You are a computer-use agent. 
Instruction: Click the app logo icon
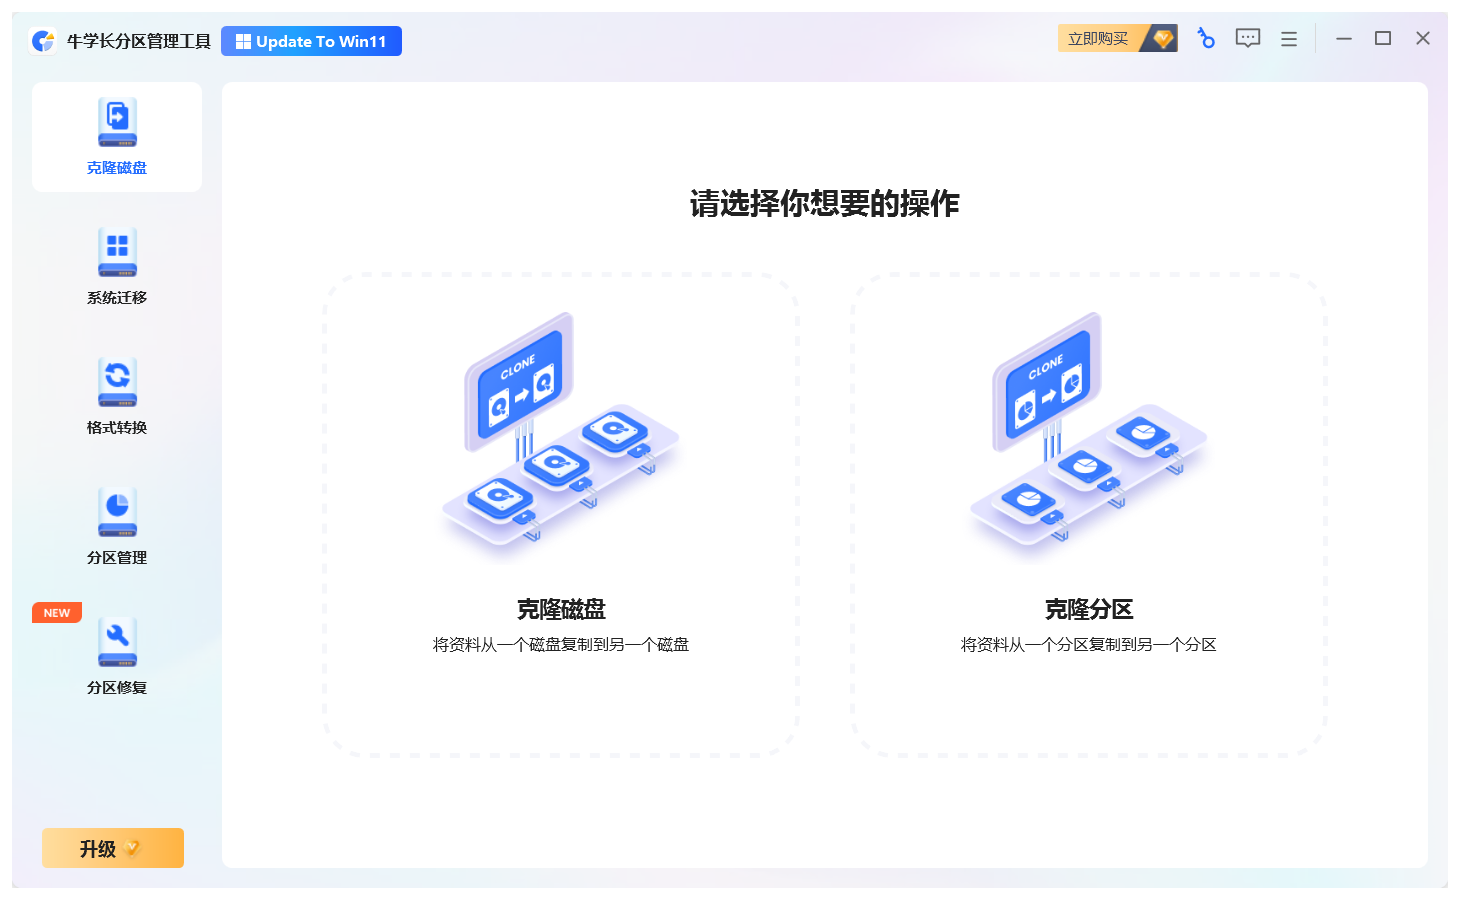tap(43, 41)
